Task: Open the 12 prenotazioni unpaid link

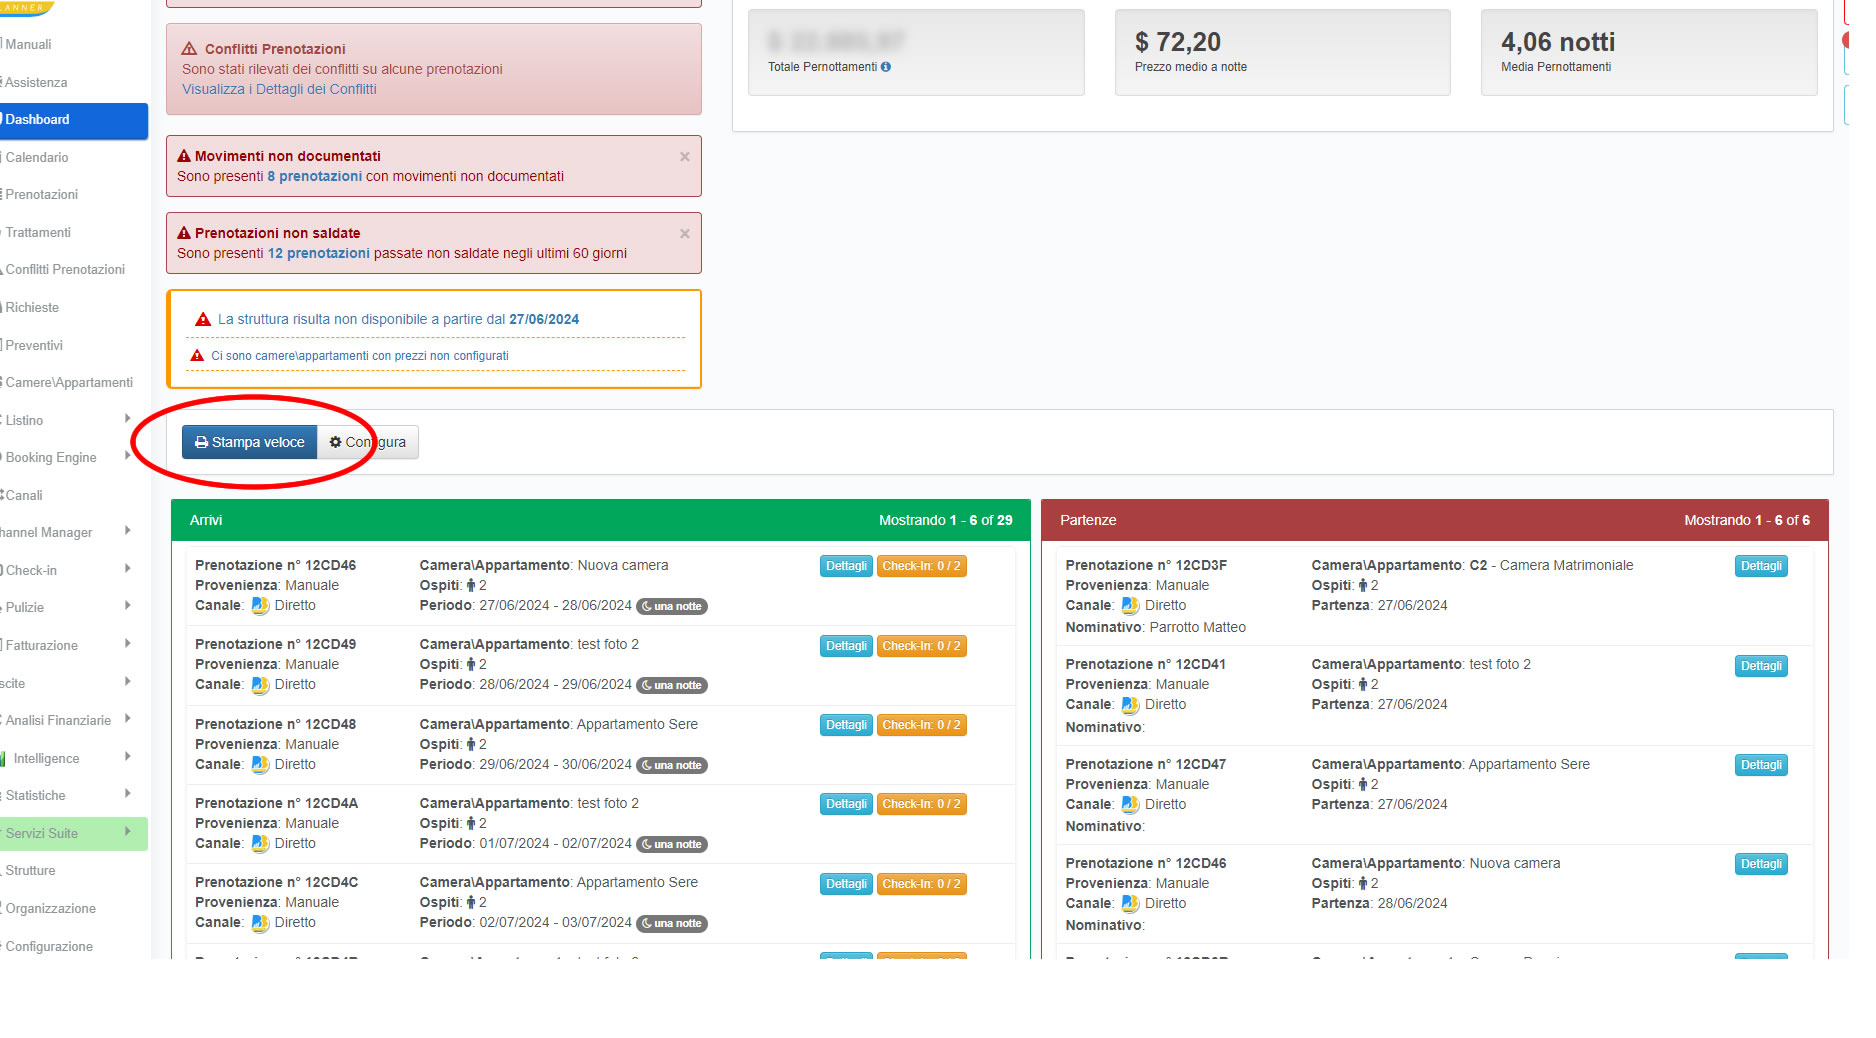Action: point(318,253)
